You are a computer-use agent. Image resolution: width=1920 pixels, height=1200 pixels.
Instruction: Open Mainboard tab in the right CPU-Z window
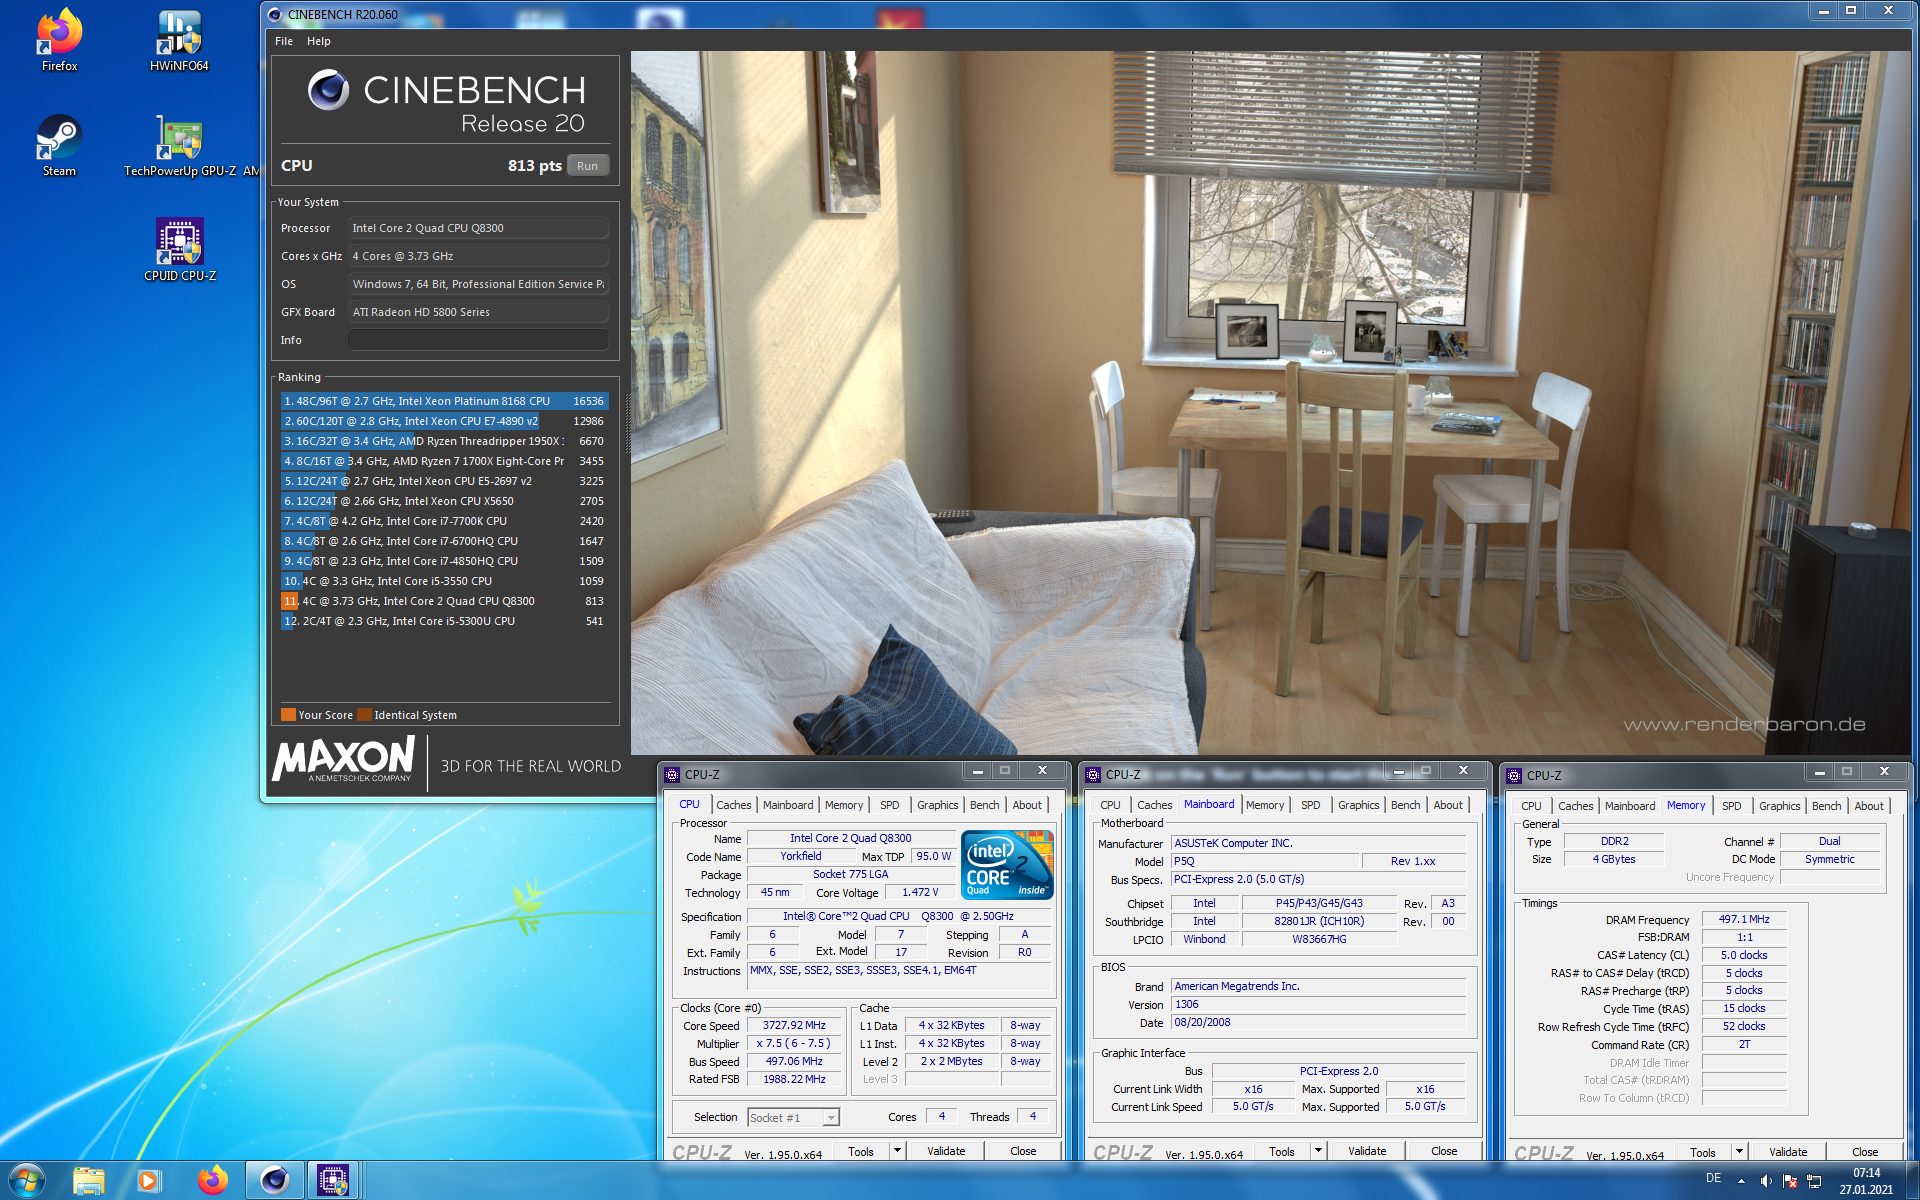[x=1629, y=806]
